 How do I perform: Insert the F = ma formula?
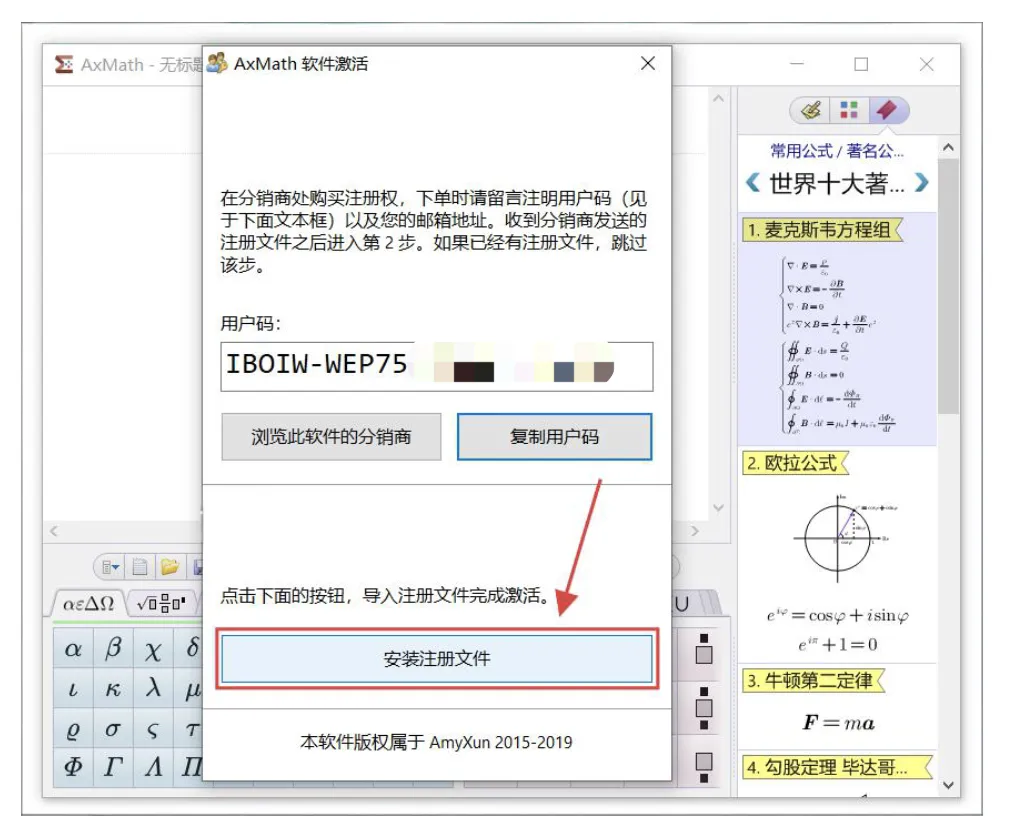839,723
